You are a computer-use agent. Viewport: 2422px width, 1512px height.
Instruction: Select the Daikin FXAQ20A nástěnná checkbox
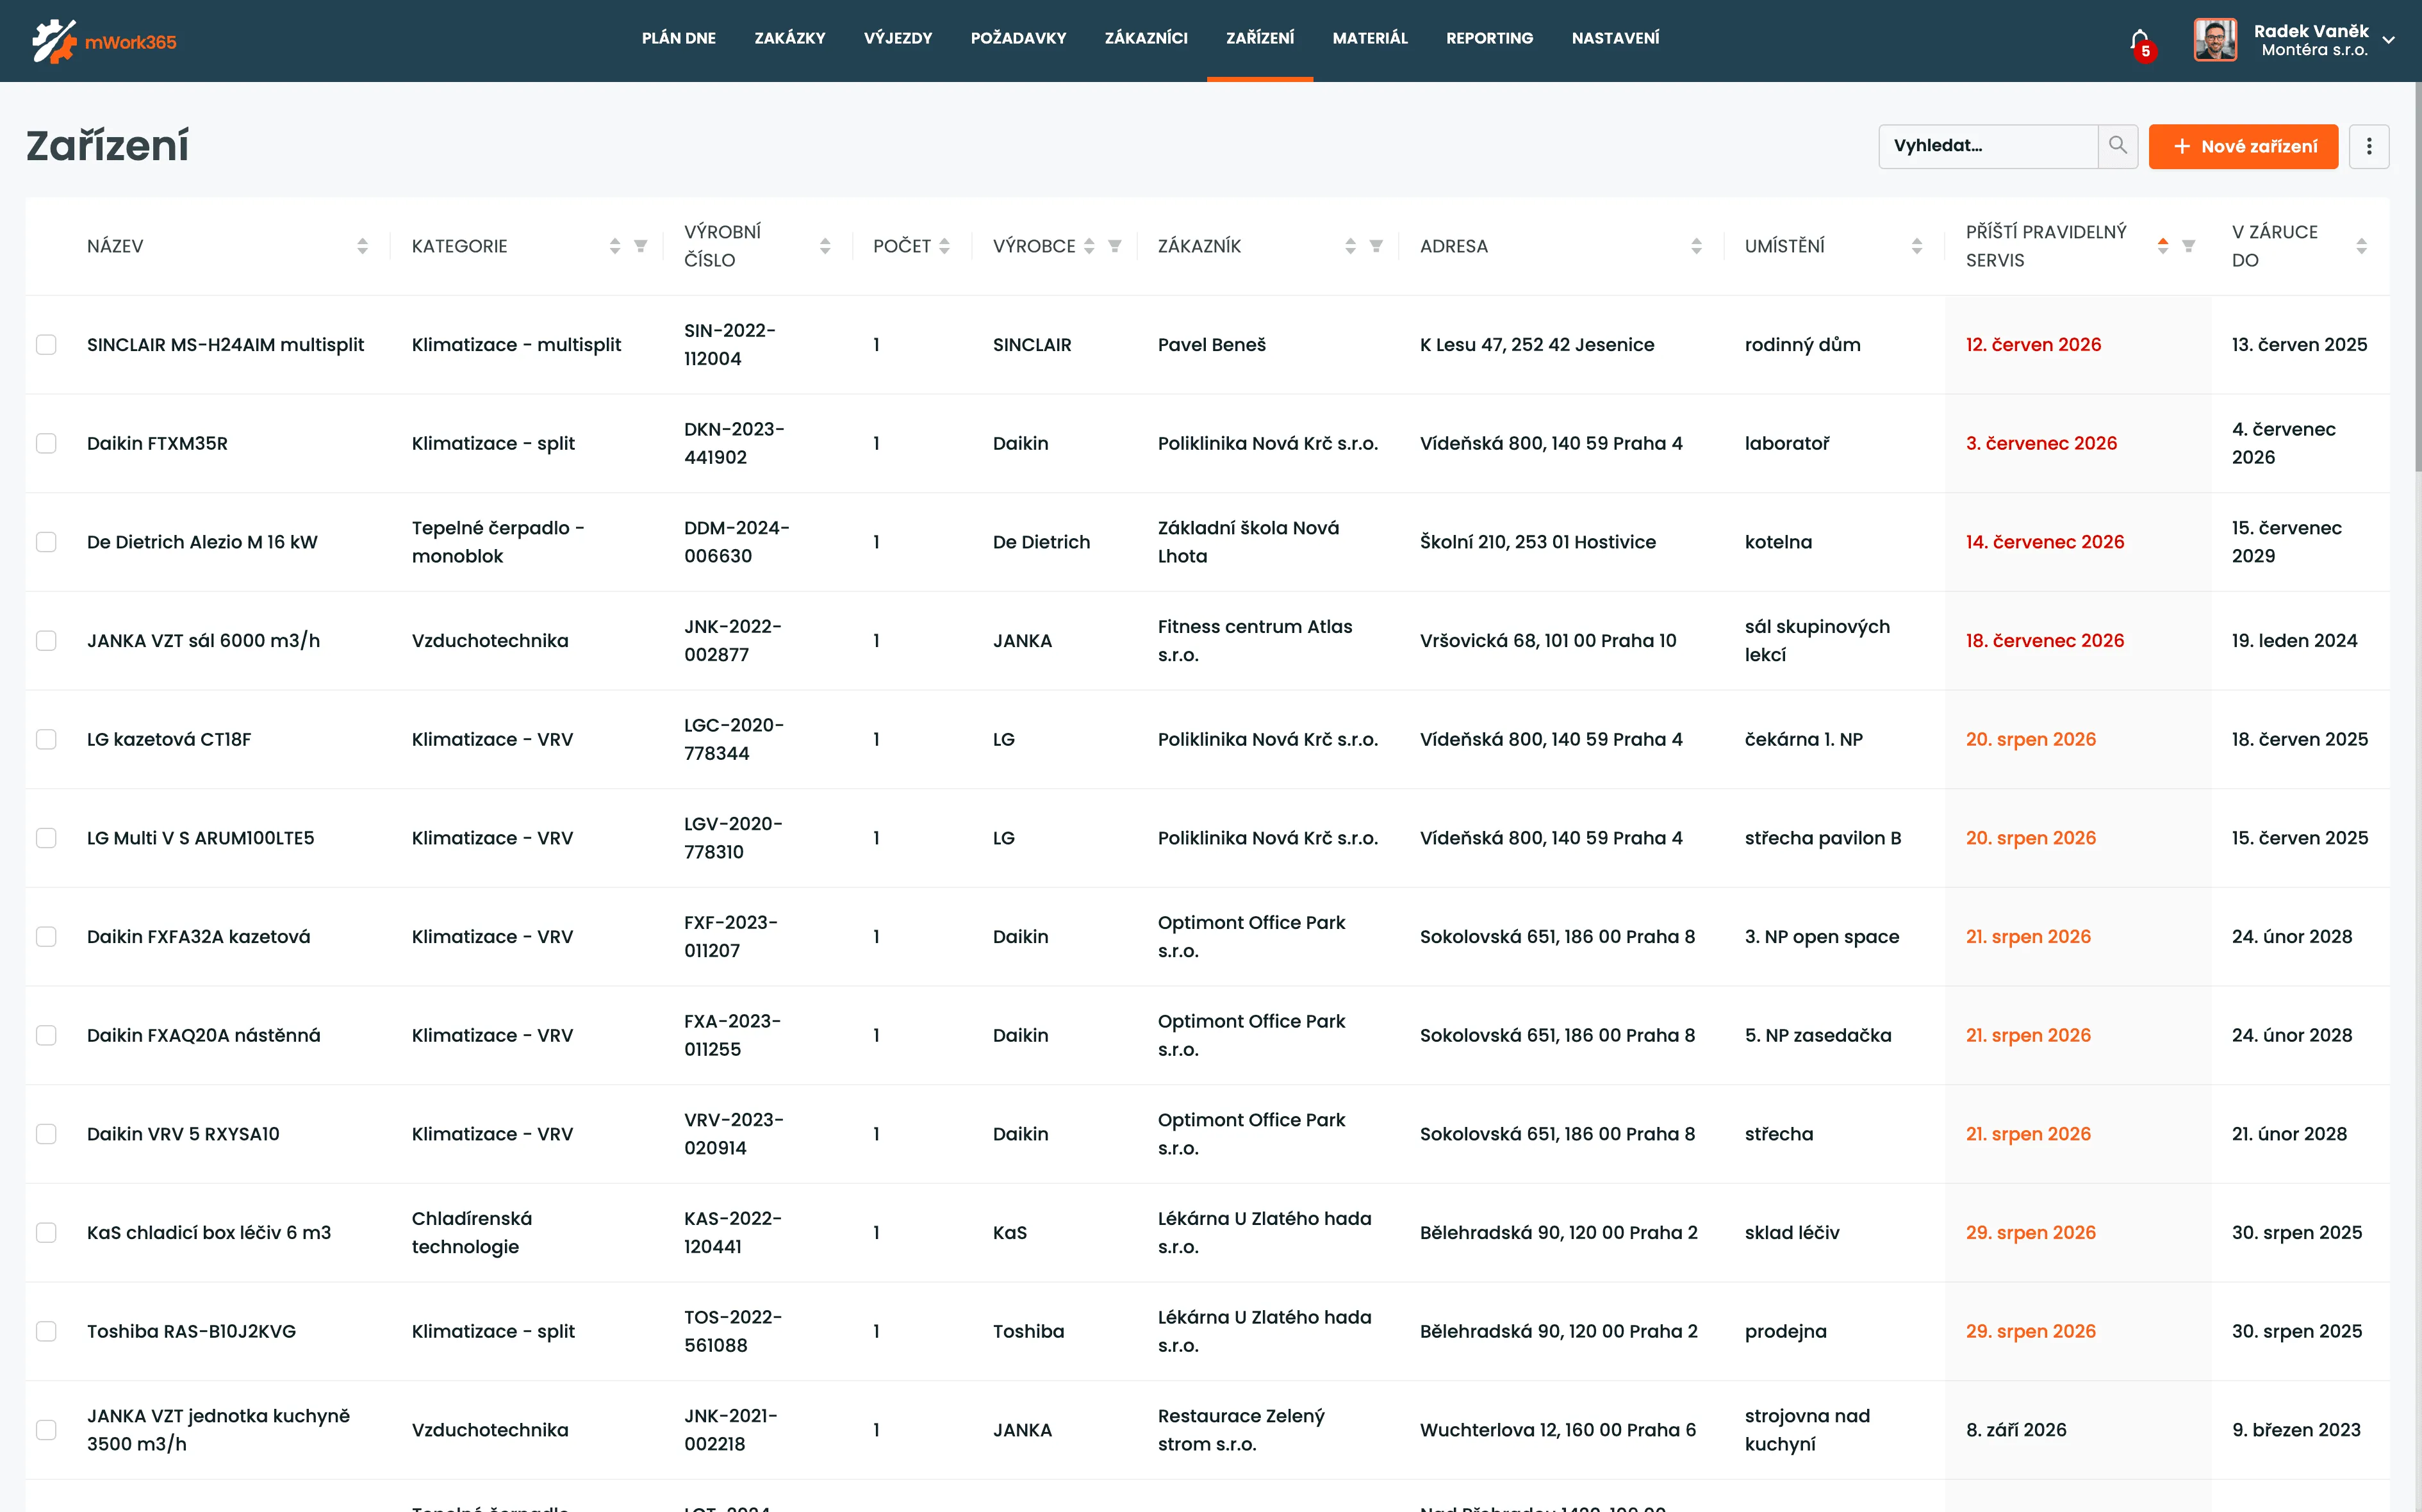(46, 1036)
